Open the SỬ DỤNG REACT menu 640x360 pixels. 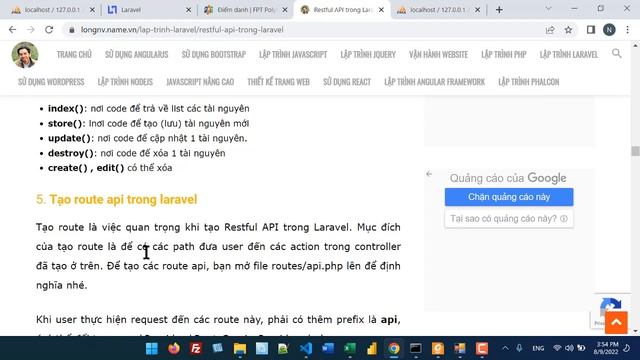(x=347, y=82)
